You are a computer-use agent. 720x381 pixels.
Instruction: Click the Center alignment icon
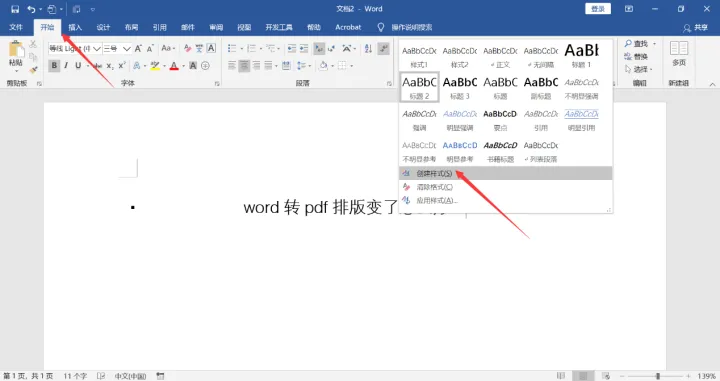pos(244,66)
